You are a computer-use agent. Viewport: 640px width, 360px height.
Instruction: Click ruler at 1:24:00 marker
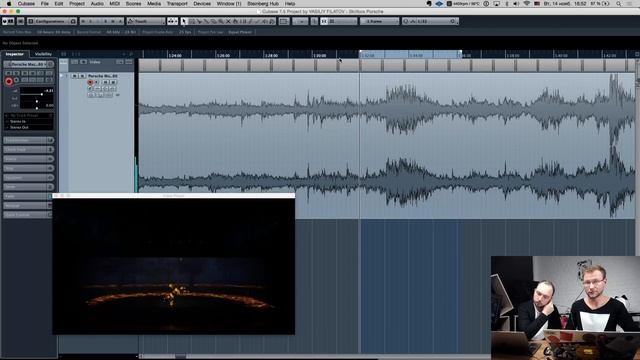coord(175,55)
